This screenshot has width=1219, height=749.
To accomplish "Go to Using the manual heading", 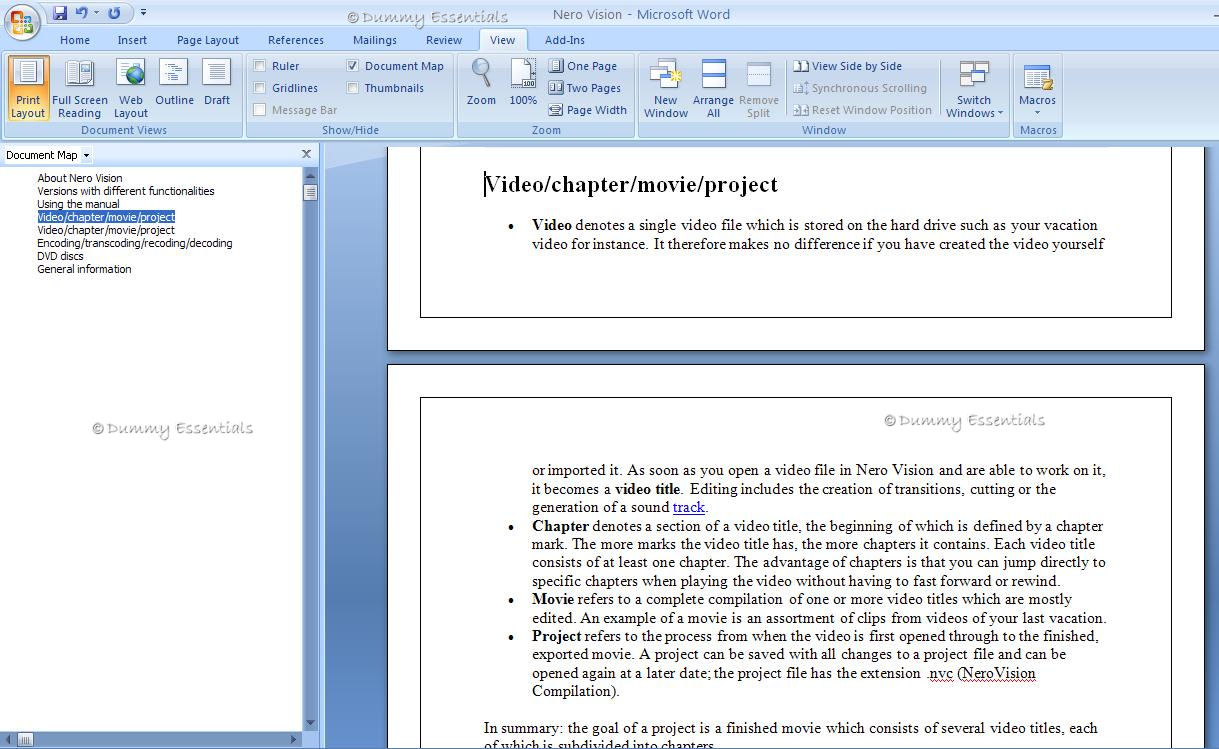I will point(78,204).
